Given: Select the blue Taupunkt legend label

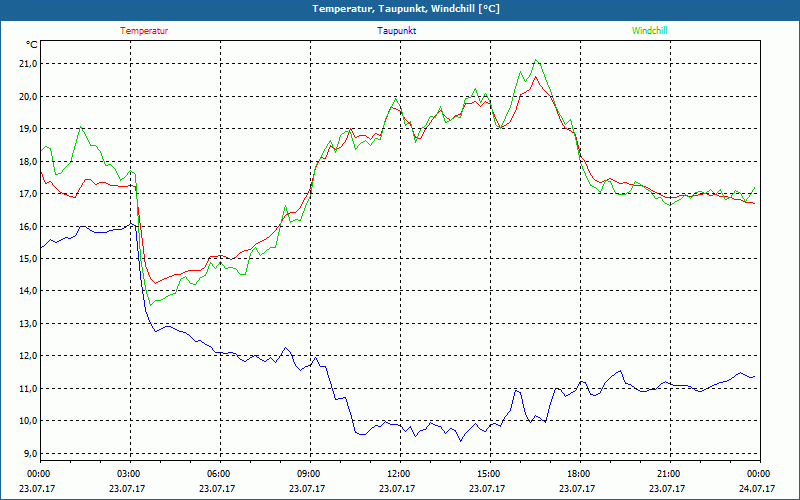Looking at the screenshot, I should click(397, 31).
